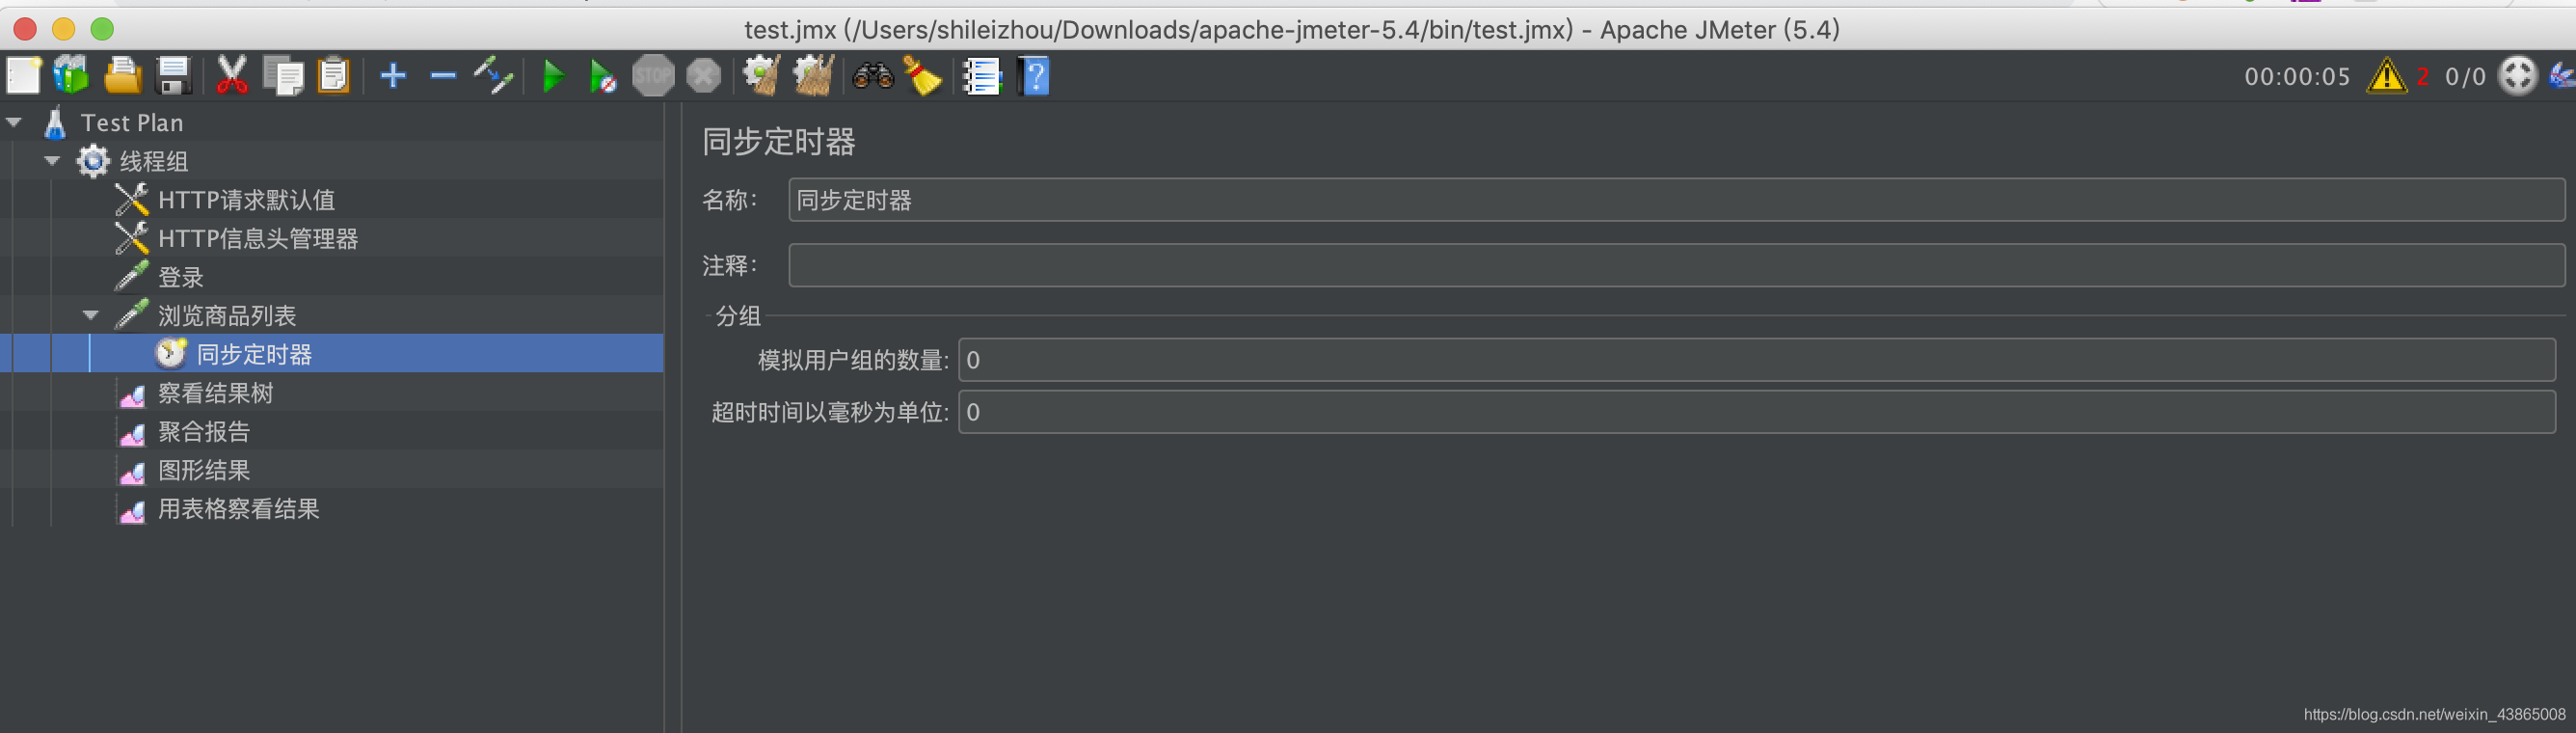Viewport: 2576px width, 733px height.
Task: Click the 名称 name input field
Action: (1676, 200)
